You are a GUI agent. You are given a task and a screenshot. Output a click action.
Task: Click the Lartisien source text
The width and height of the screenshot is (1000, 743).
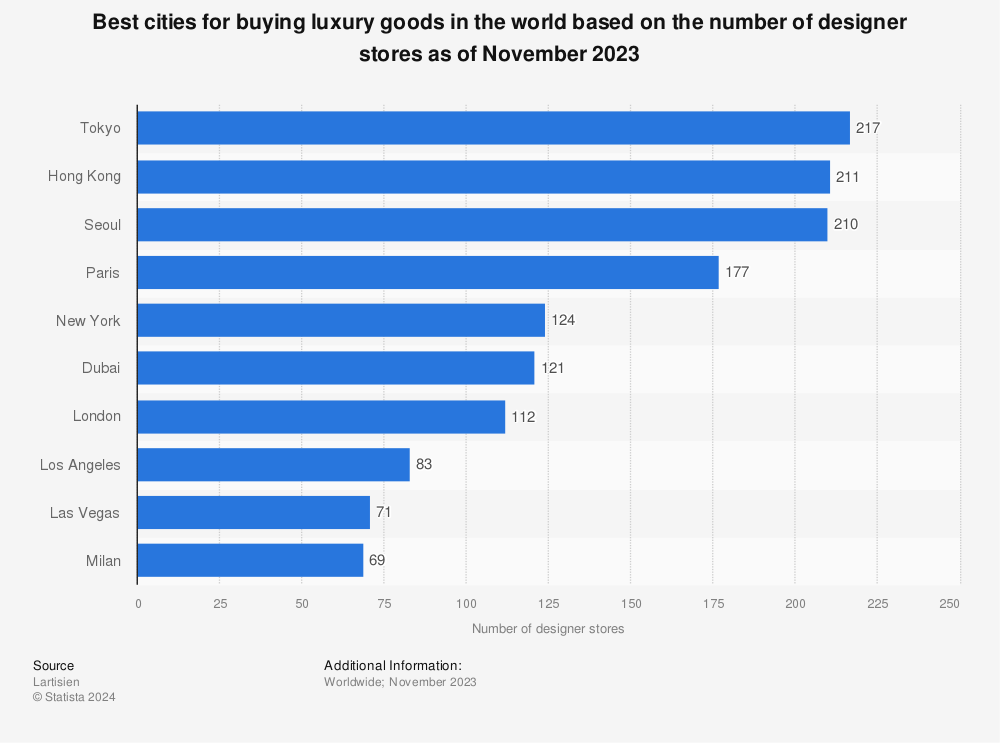tap(56, 682)
